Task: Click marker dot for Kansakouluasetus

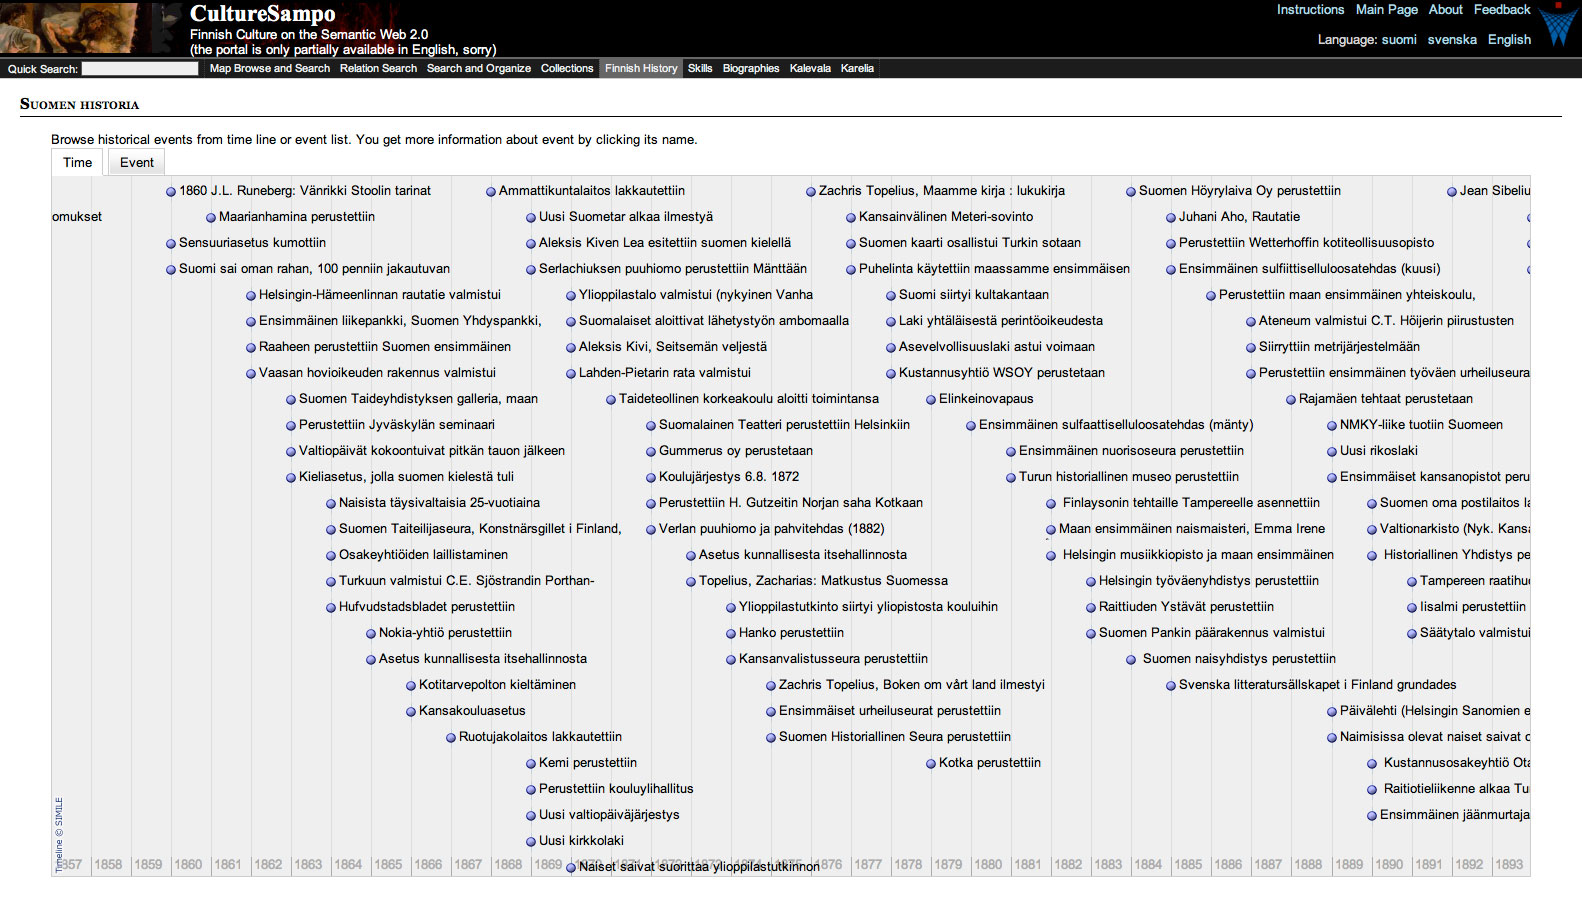Action: [411, 712]
